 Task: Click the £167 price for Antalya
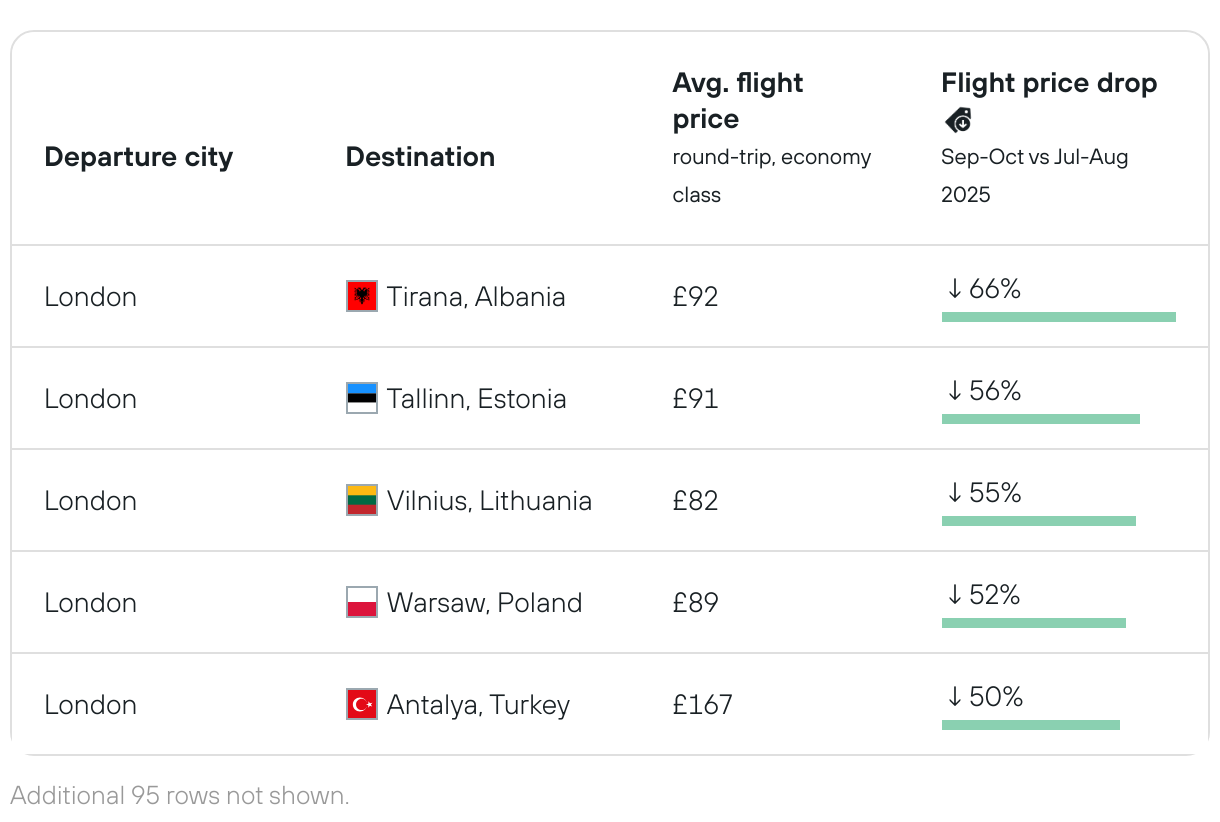tap(702, 705)
